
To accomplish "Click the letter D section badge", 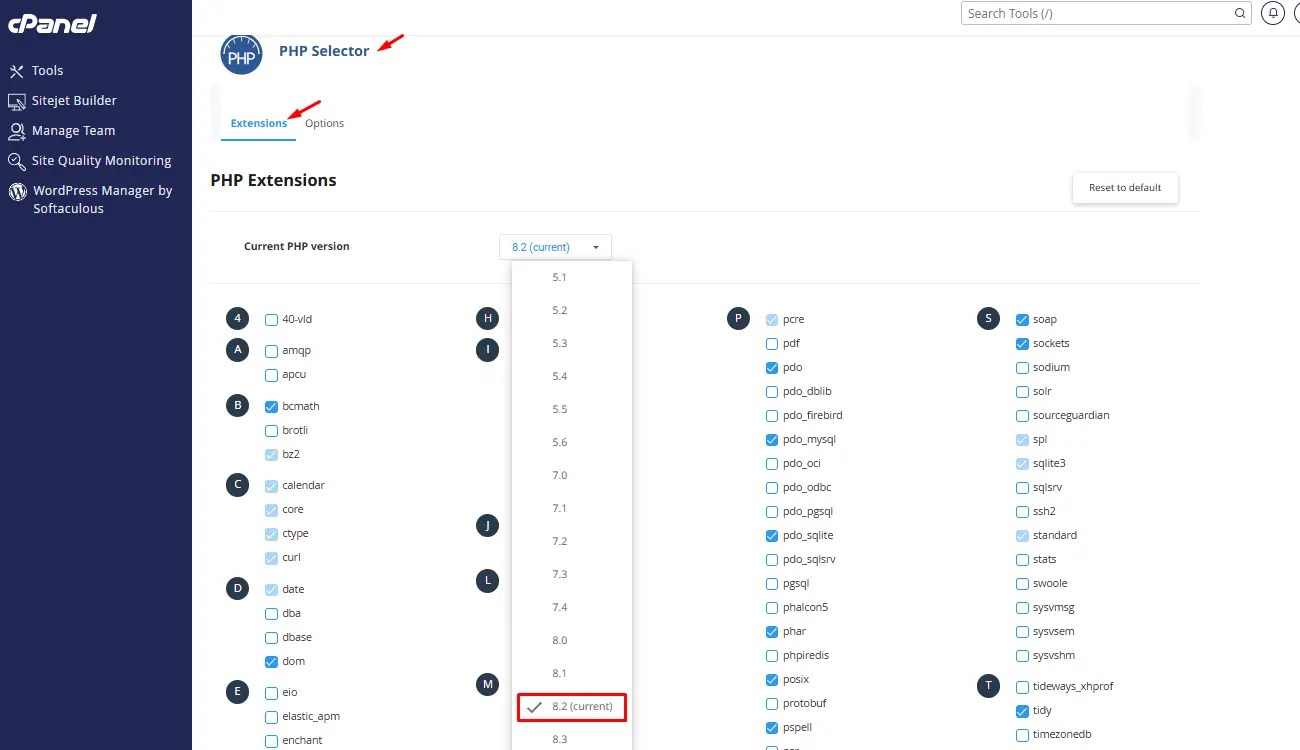I will [237, 588].
